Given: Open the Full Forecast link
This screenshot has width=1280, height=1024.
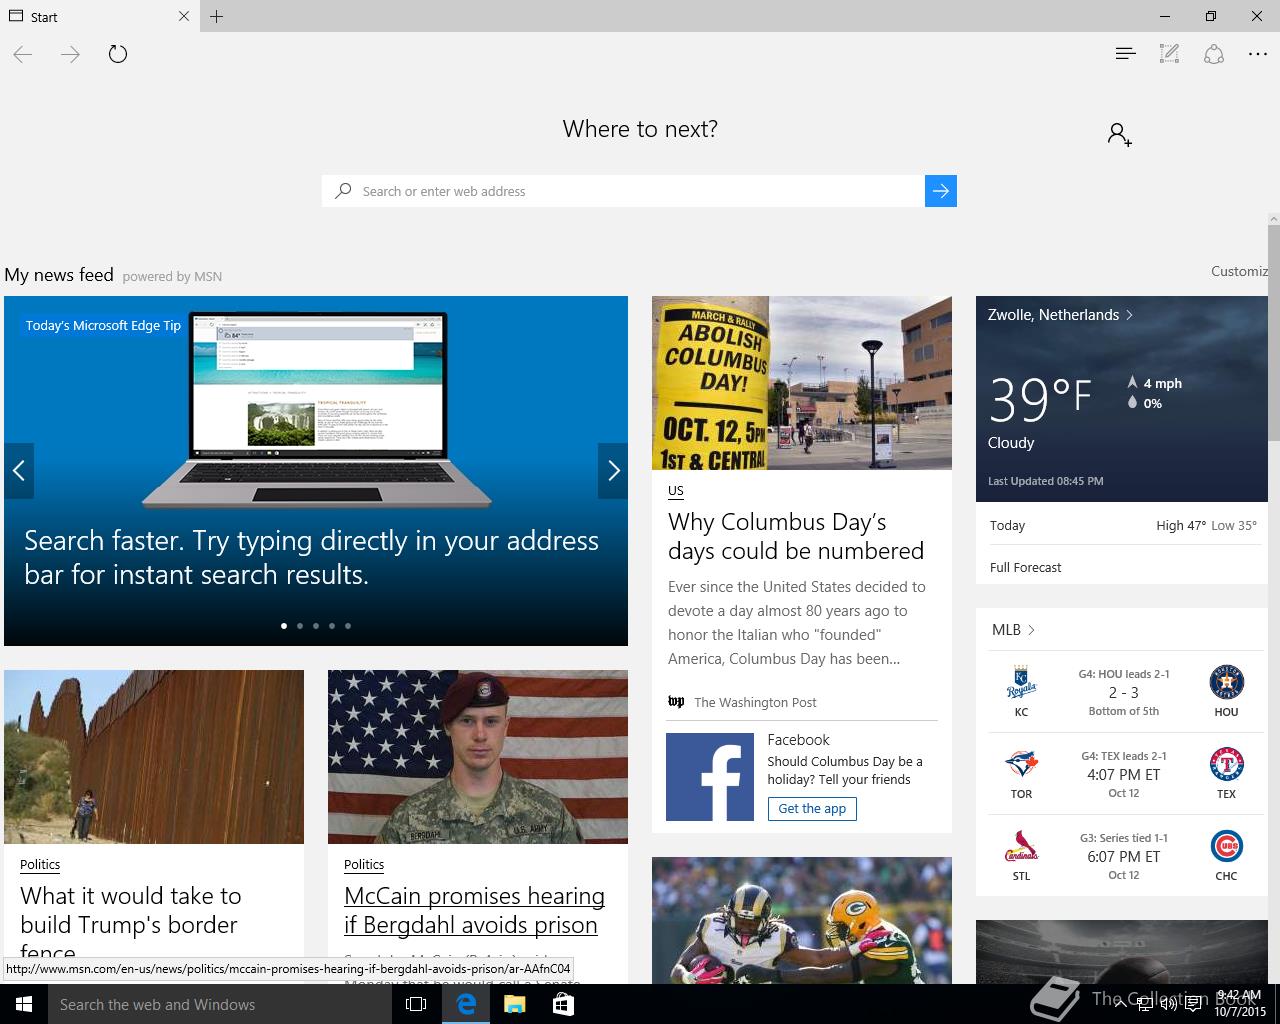Looking at the screenshot, I should (x=1025, y=567).
